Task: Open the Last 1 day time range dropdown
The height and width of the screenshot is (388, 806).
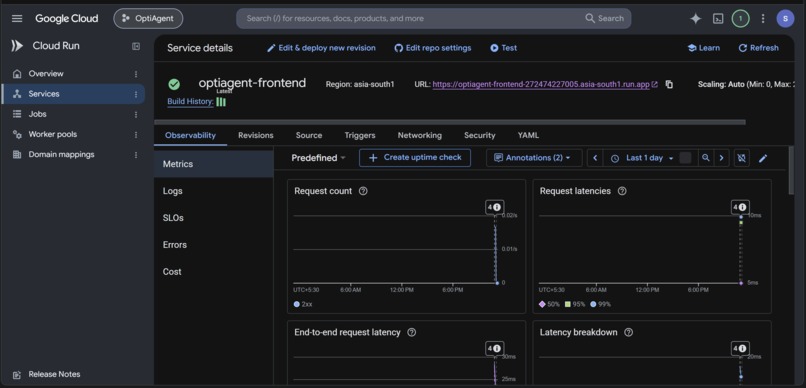Action: pyautogui.click(x=642, y=158)
